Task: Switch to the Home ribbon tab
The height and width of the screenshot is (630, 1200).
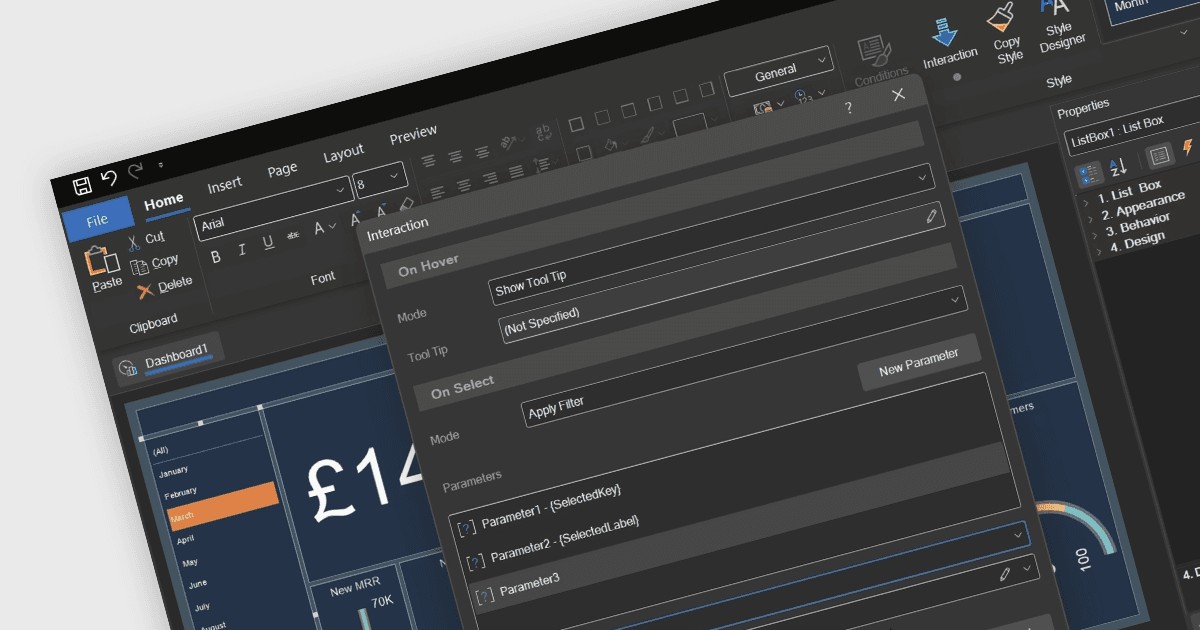Action: [164, 202]
